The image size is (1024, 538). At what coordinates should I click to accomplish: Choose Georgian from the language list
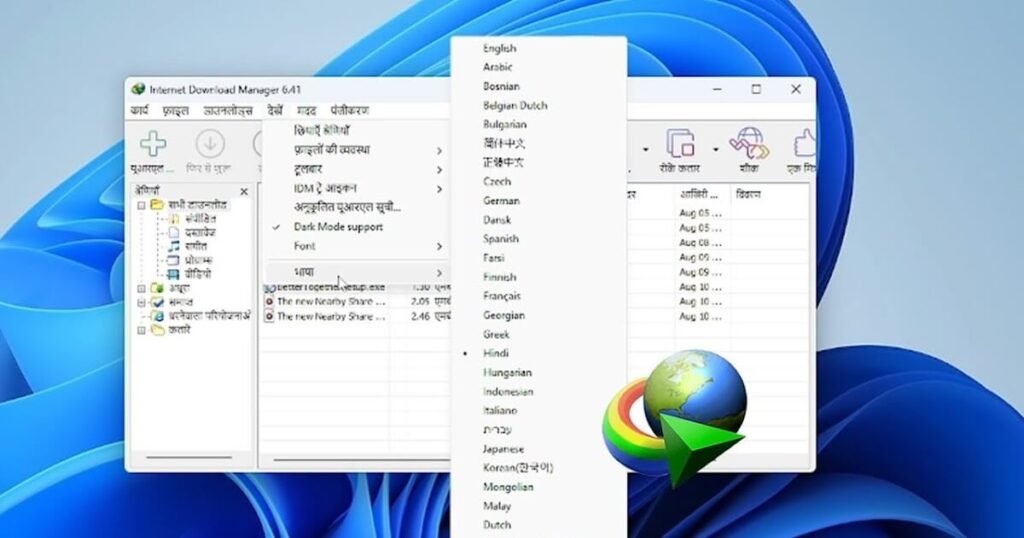tap(504, 315)
